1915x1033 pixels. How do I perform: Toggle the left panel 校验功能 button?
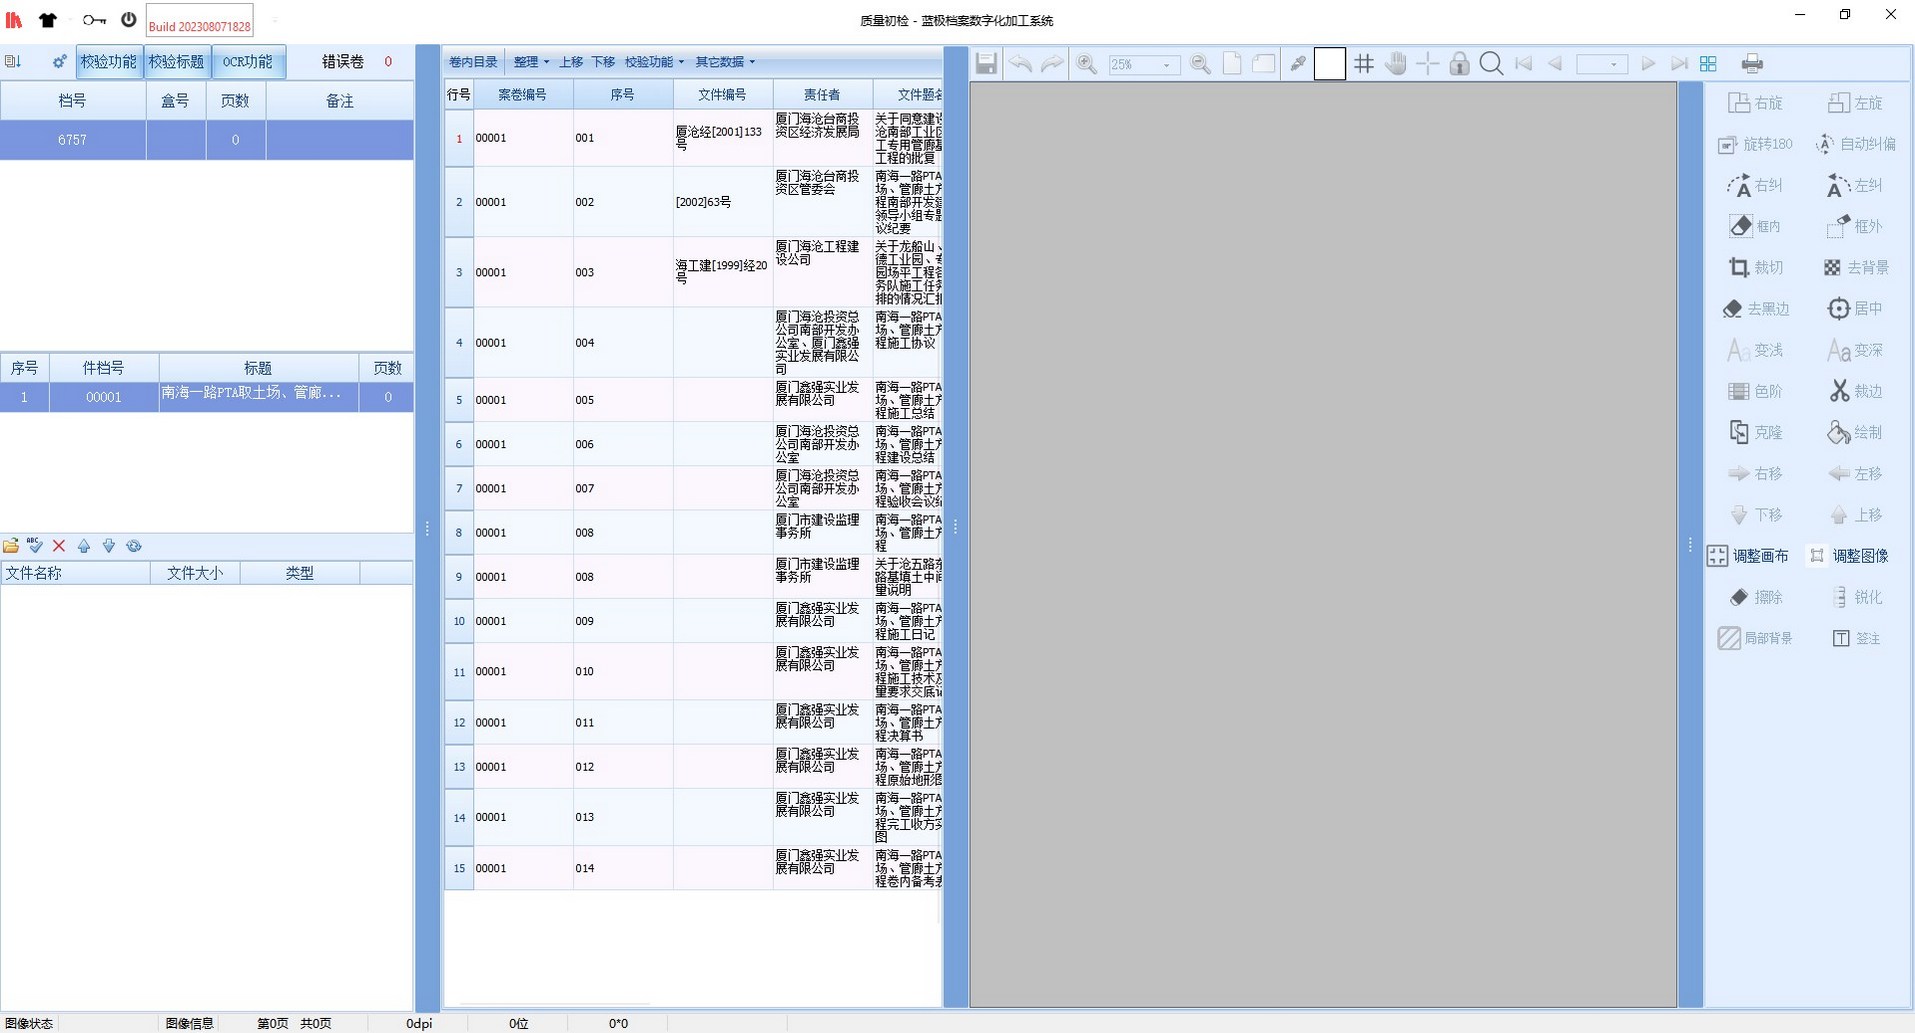pyautogui.click(x=108, y=62)
